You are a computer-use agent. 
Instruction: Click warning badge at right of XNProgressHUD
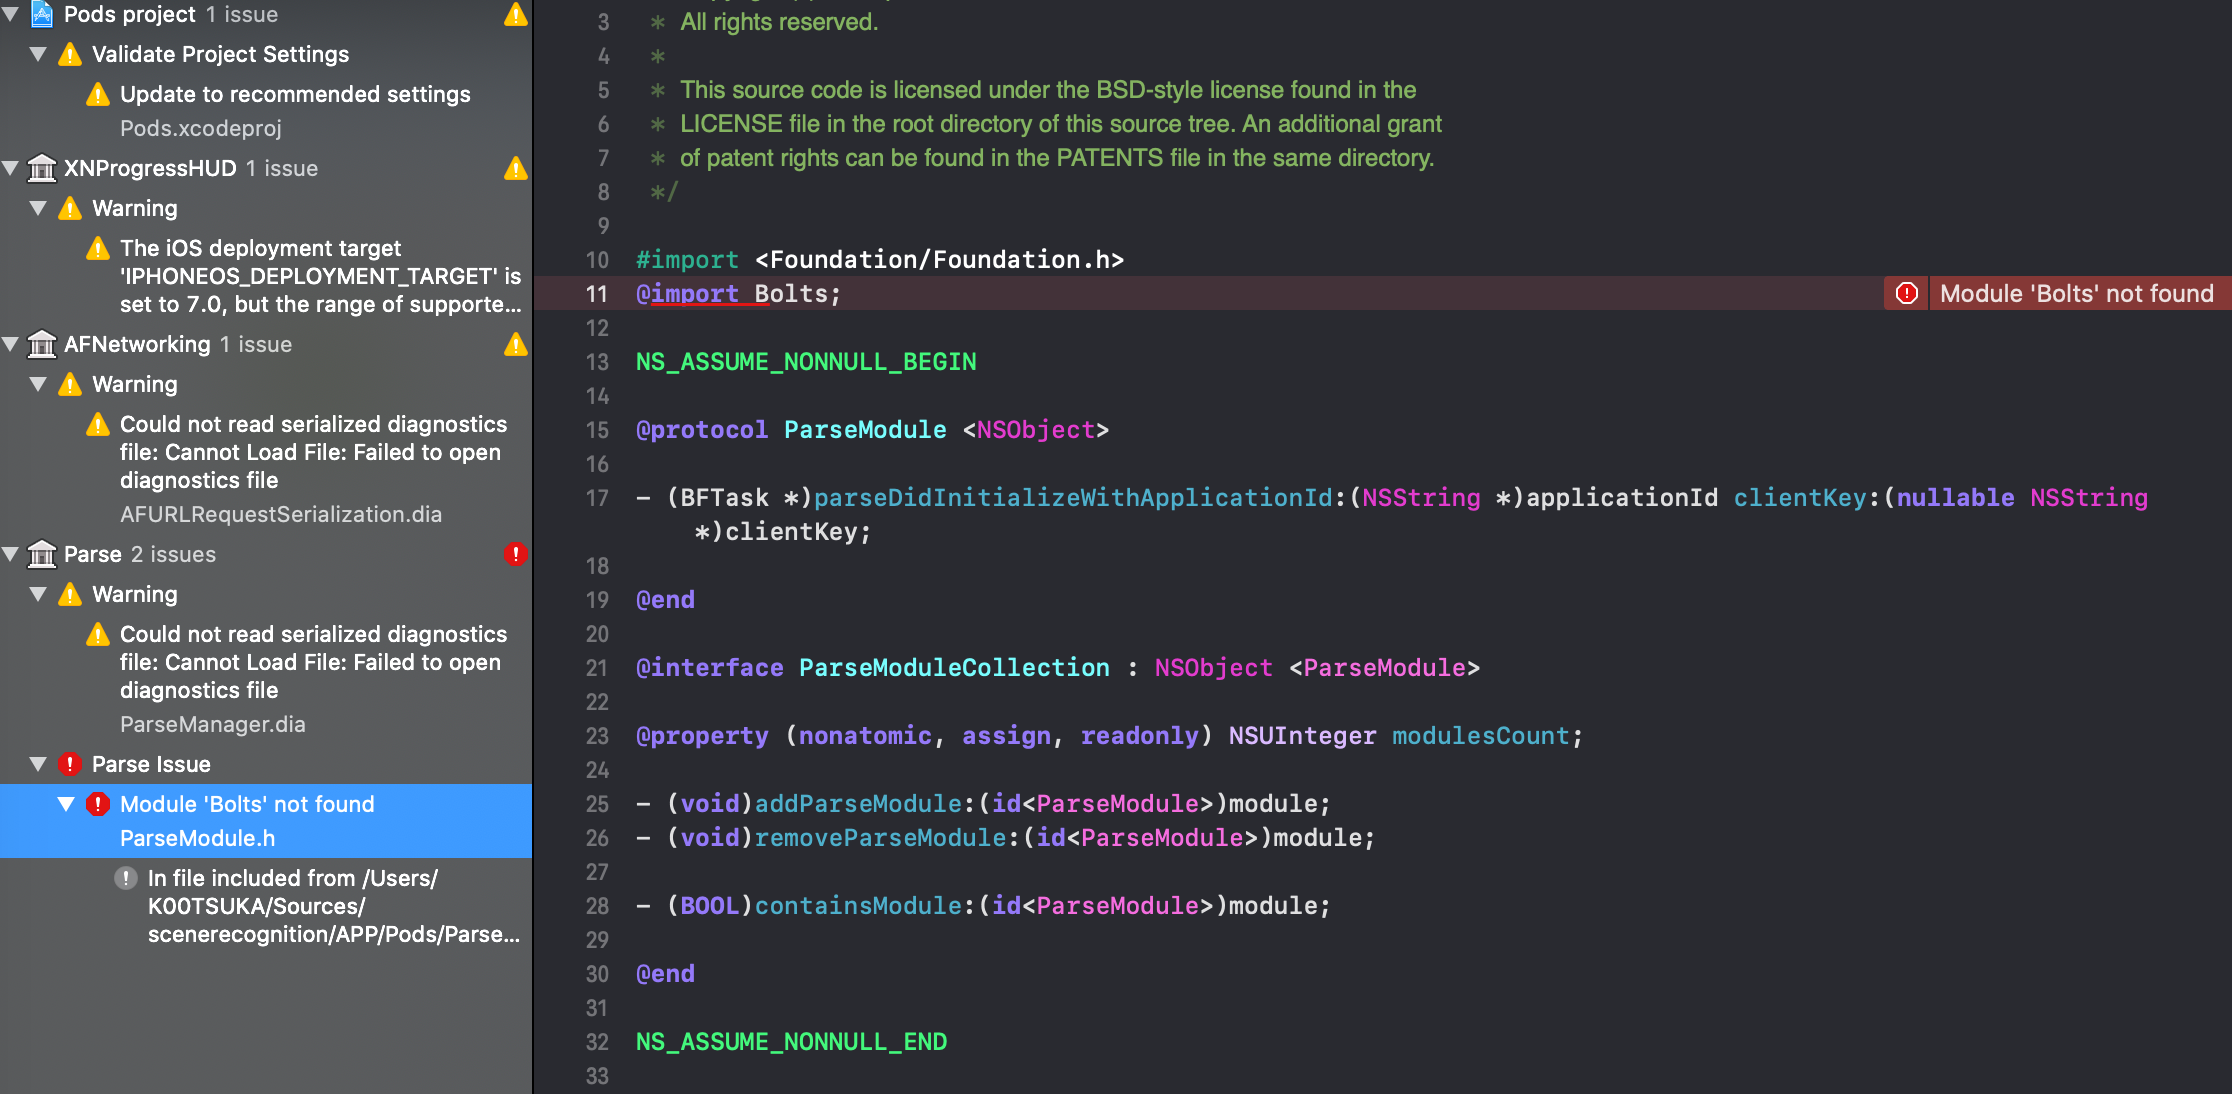(515, 168)
